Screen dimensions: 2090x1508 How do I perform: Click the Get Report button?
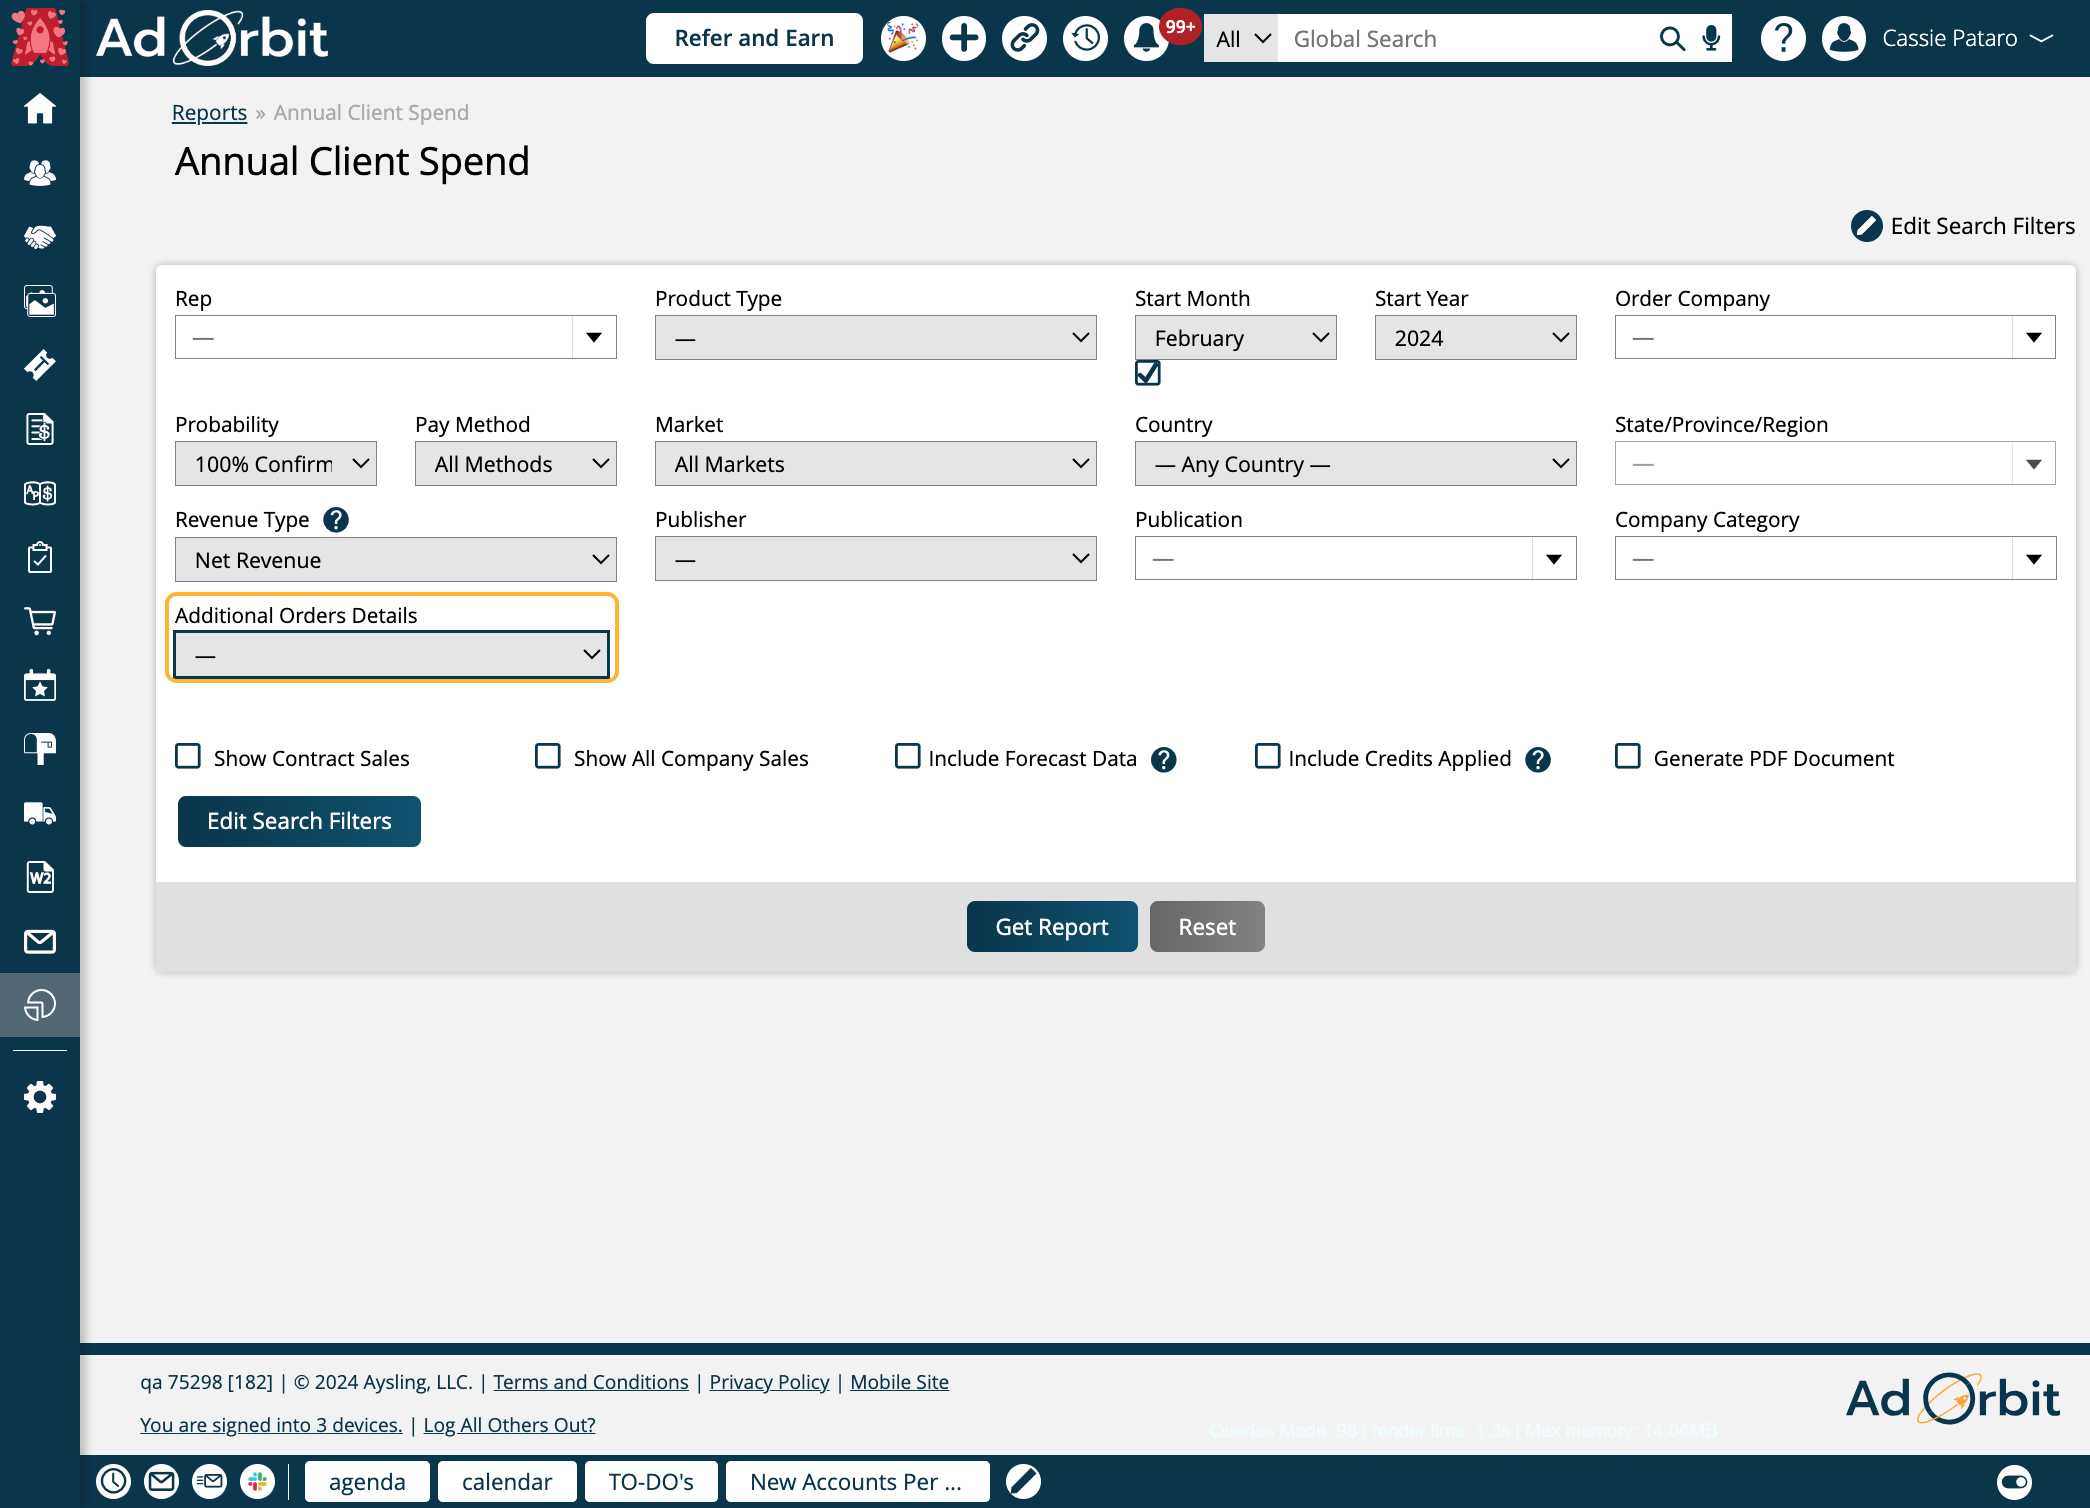(x=1051, y=927)
